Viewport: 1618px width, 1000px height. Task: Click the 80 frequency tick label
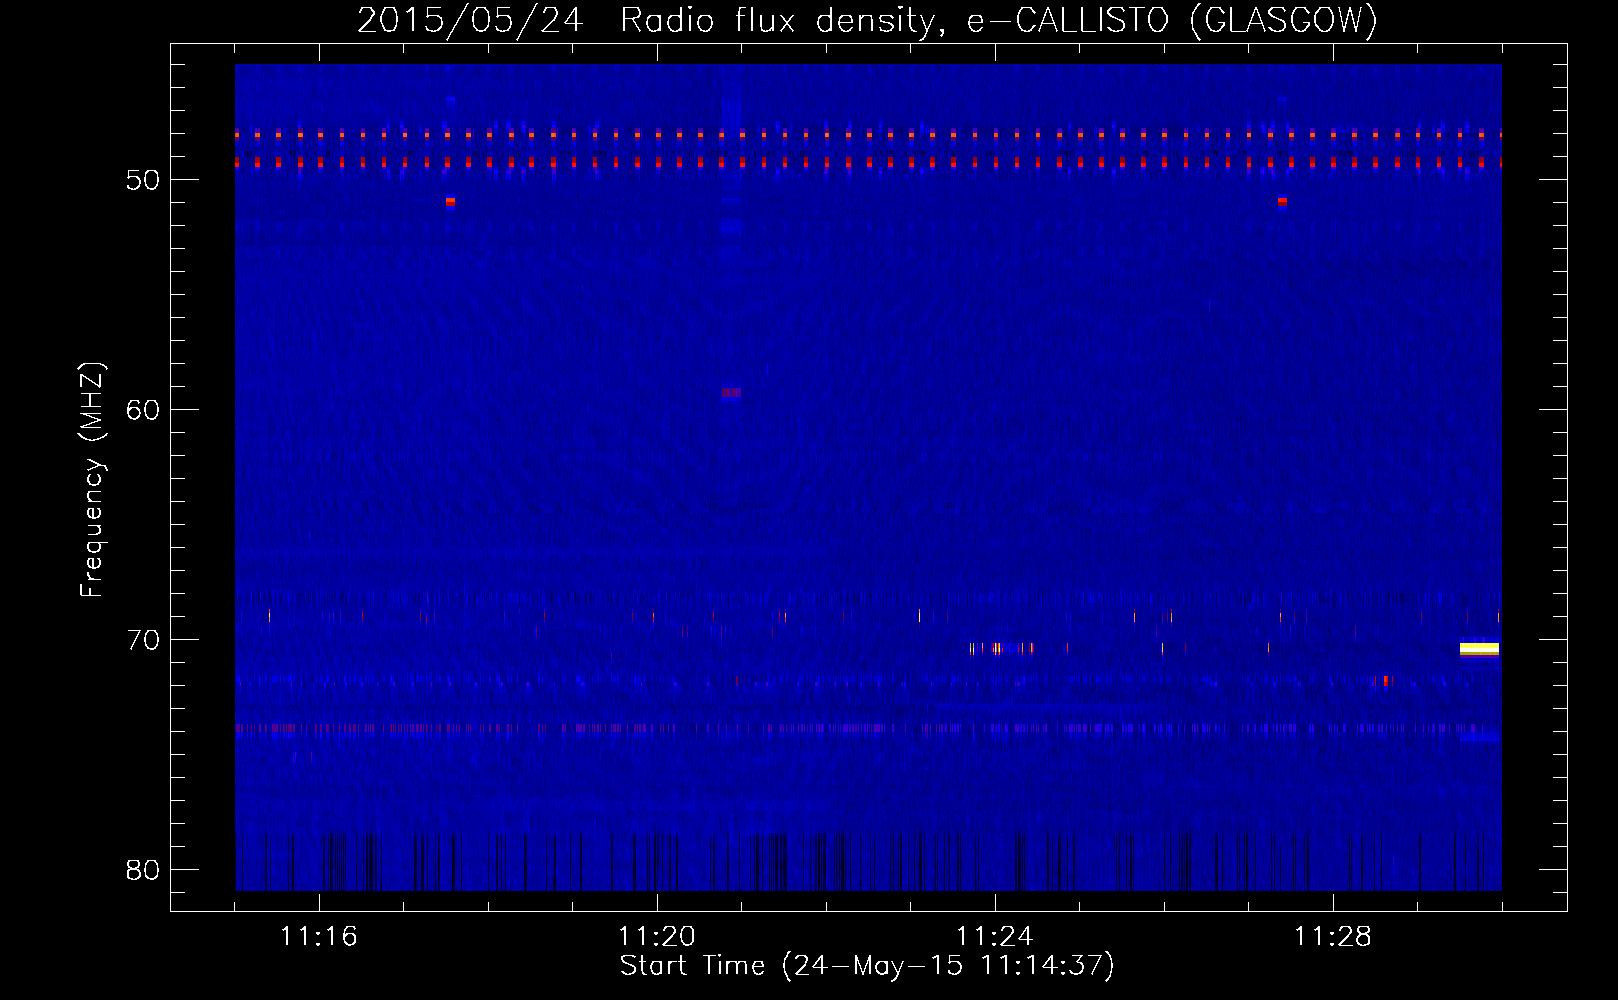(x=143, y=870)
